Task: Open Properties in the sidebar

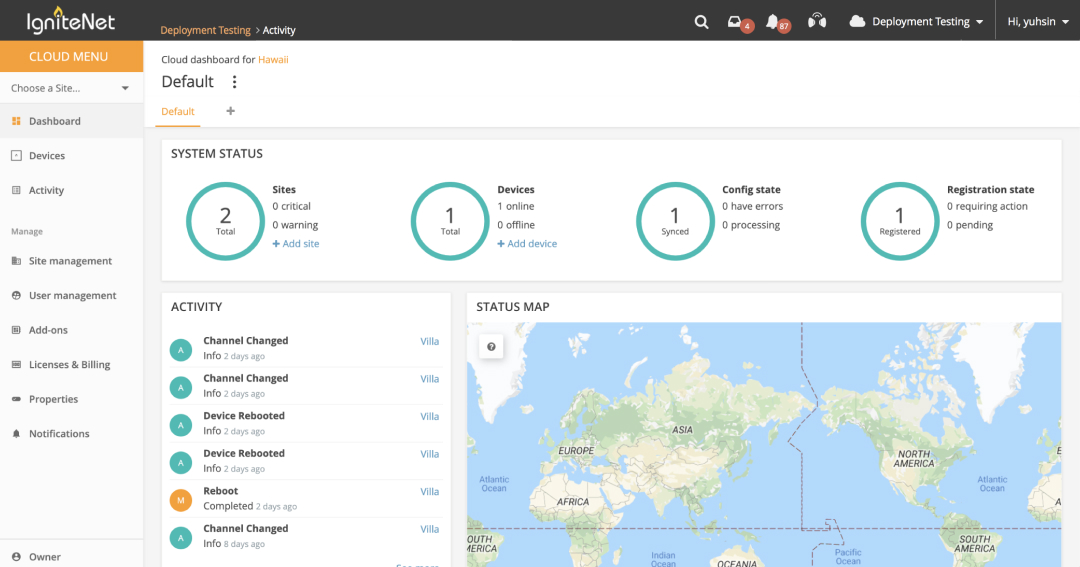Action: tap(72, 399)
